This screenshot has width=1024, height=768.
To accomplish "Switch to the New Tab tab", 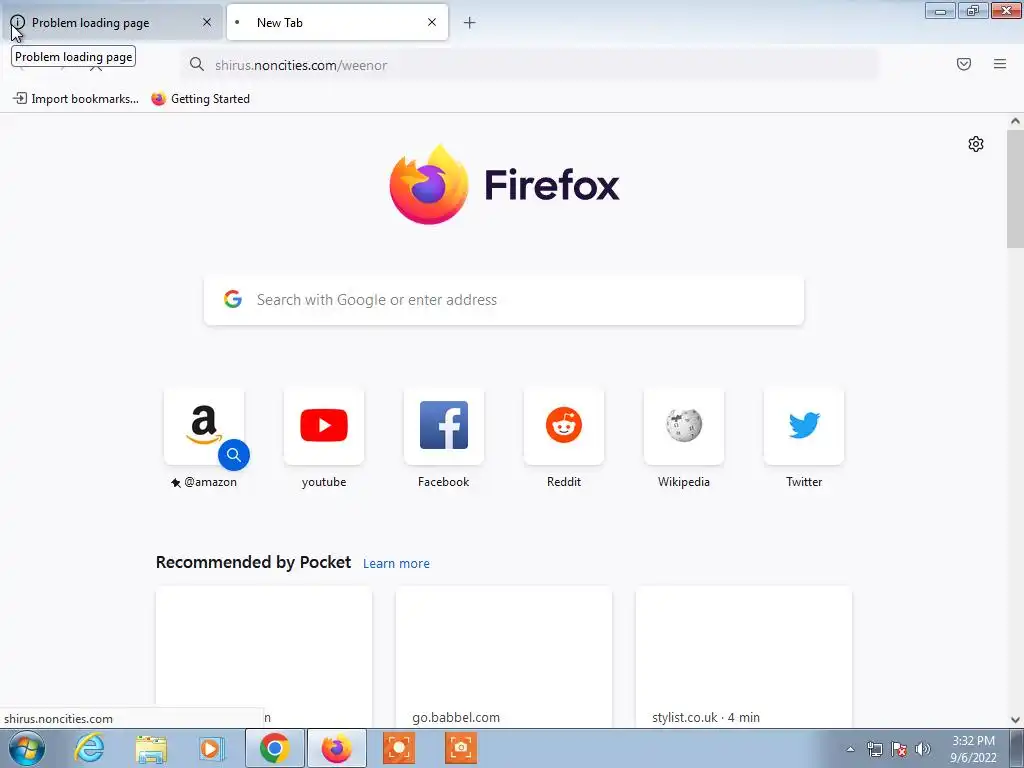I will click(337, 23).
